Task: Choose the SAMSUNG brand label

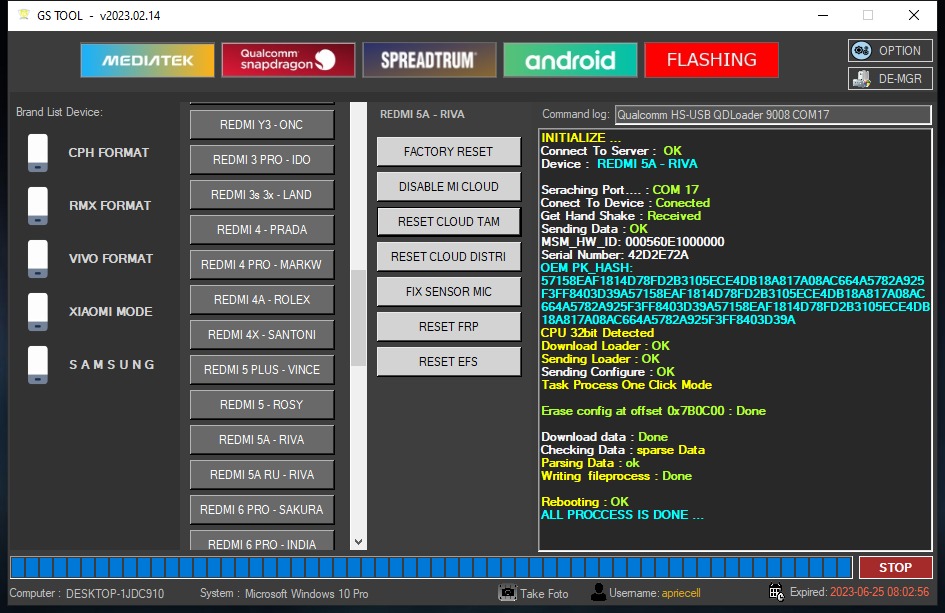Action: (112, 365)
